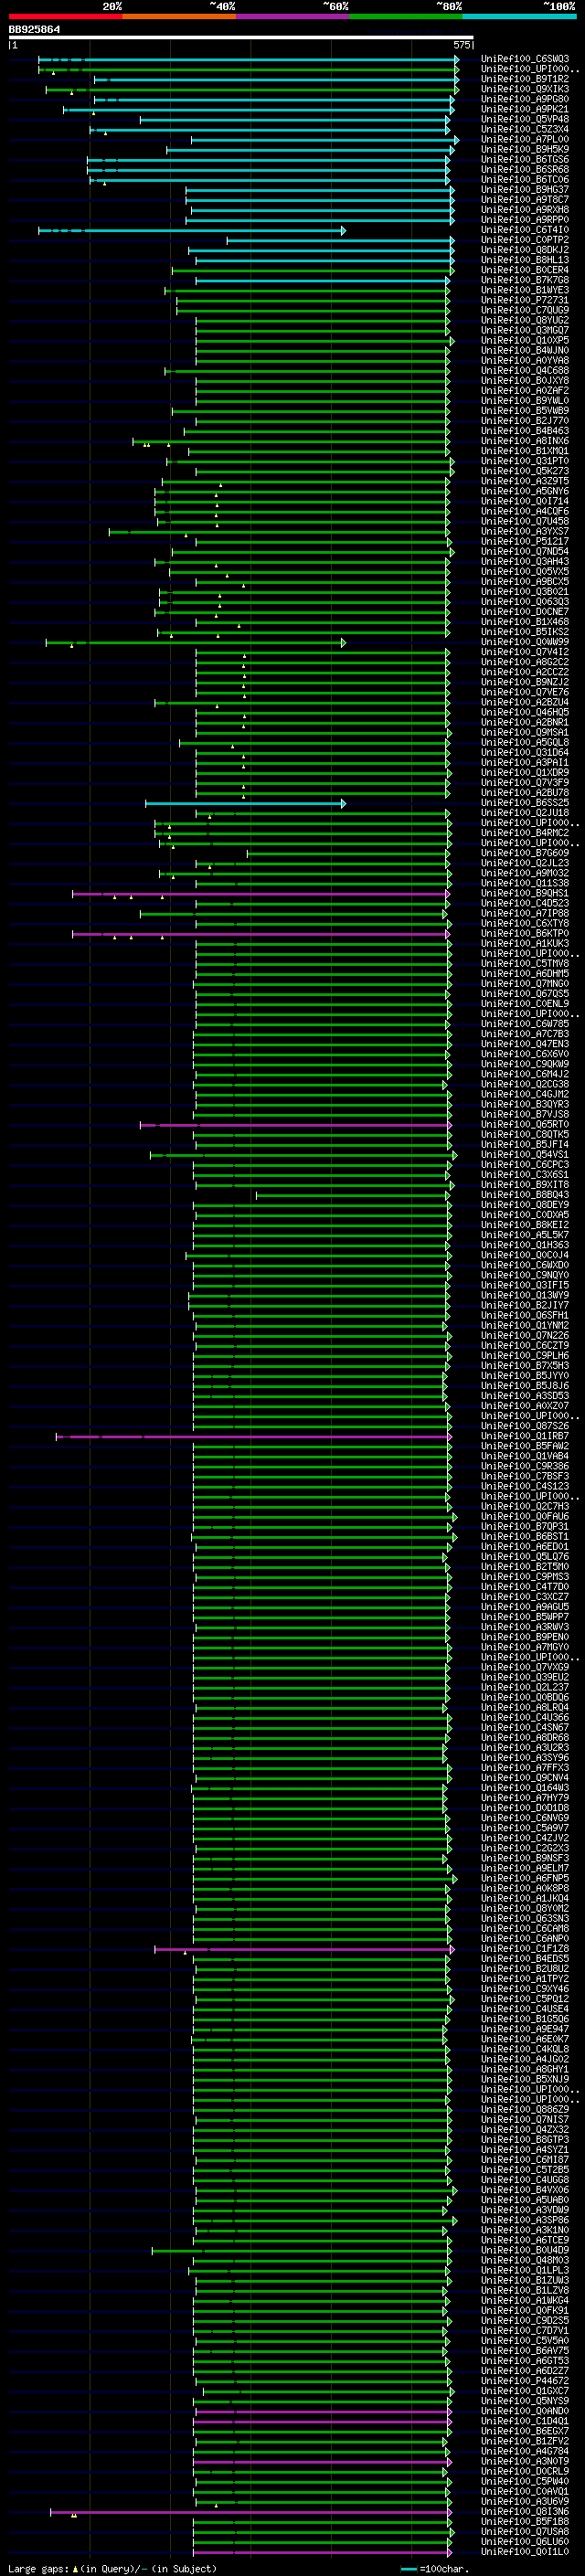Select the UniRef100_A1KUK3 label
The width and height of the screenshot is (585, 2576).
pos(525,943)
